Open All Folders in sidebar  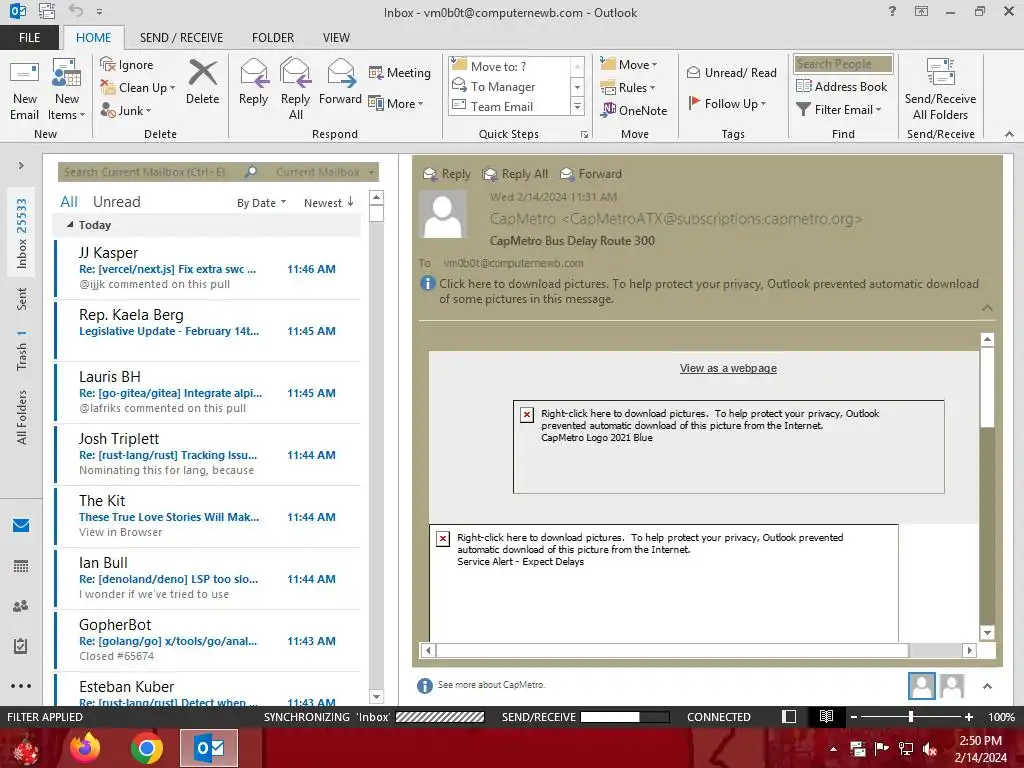(22, 417)
